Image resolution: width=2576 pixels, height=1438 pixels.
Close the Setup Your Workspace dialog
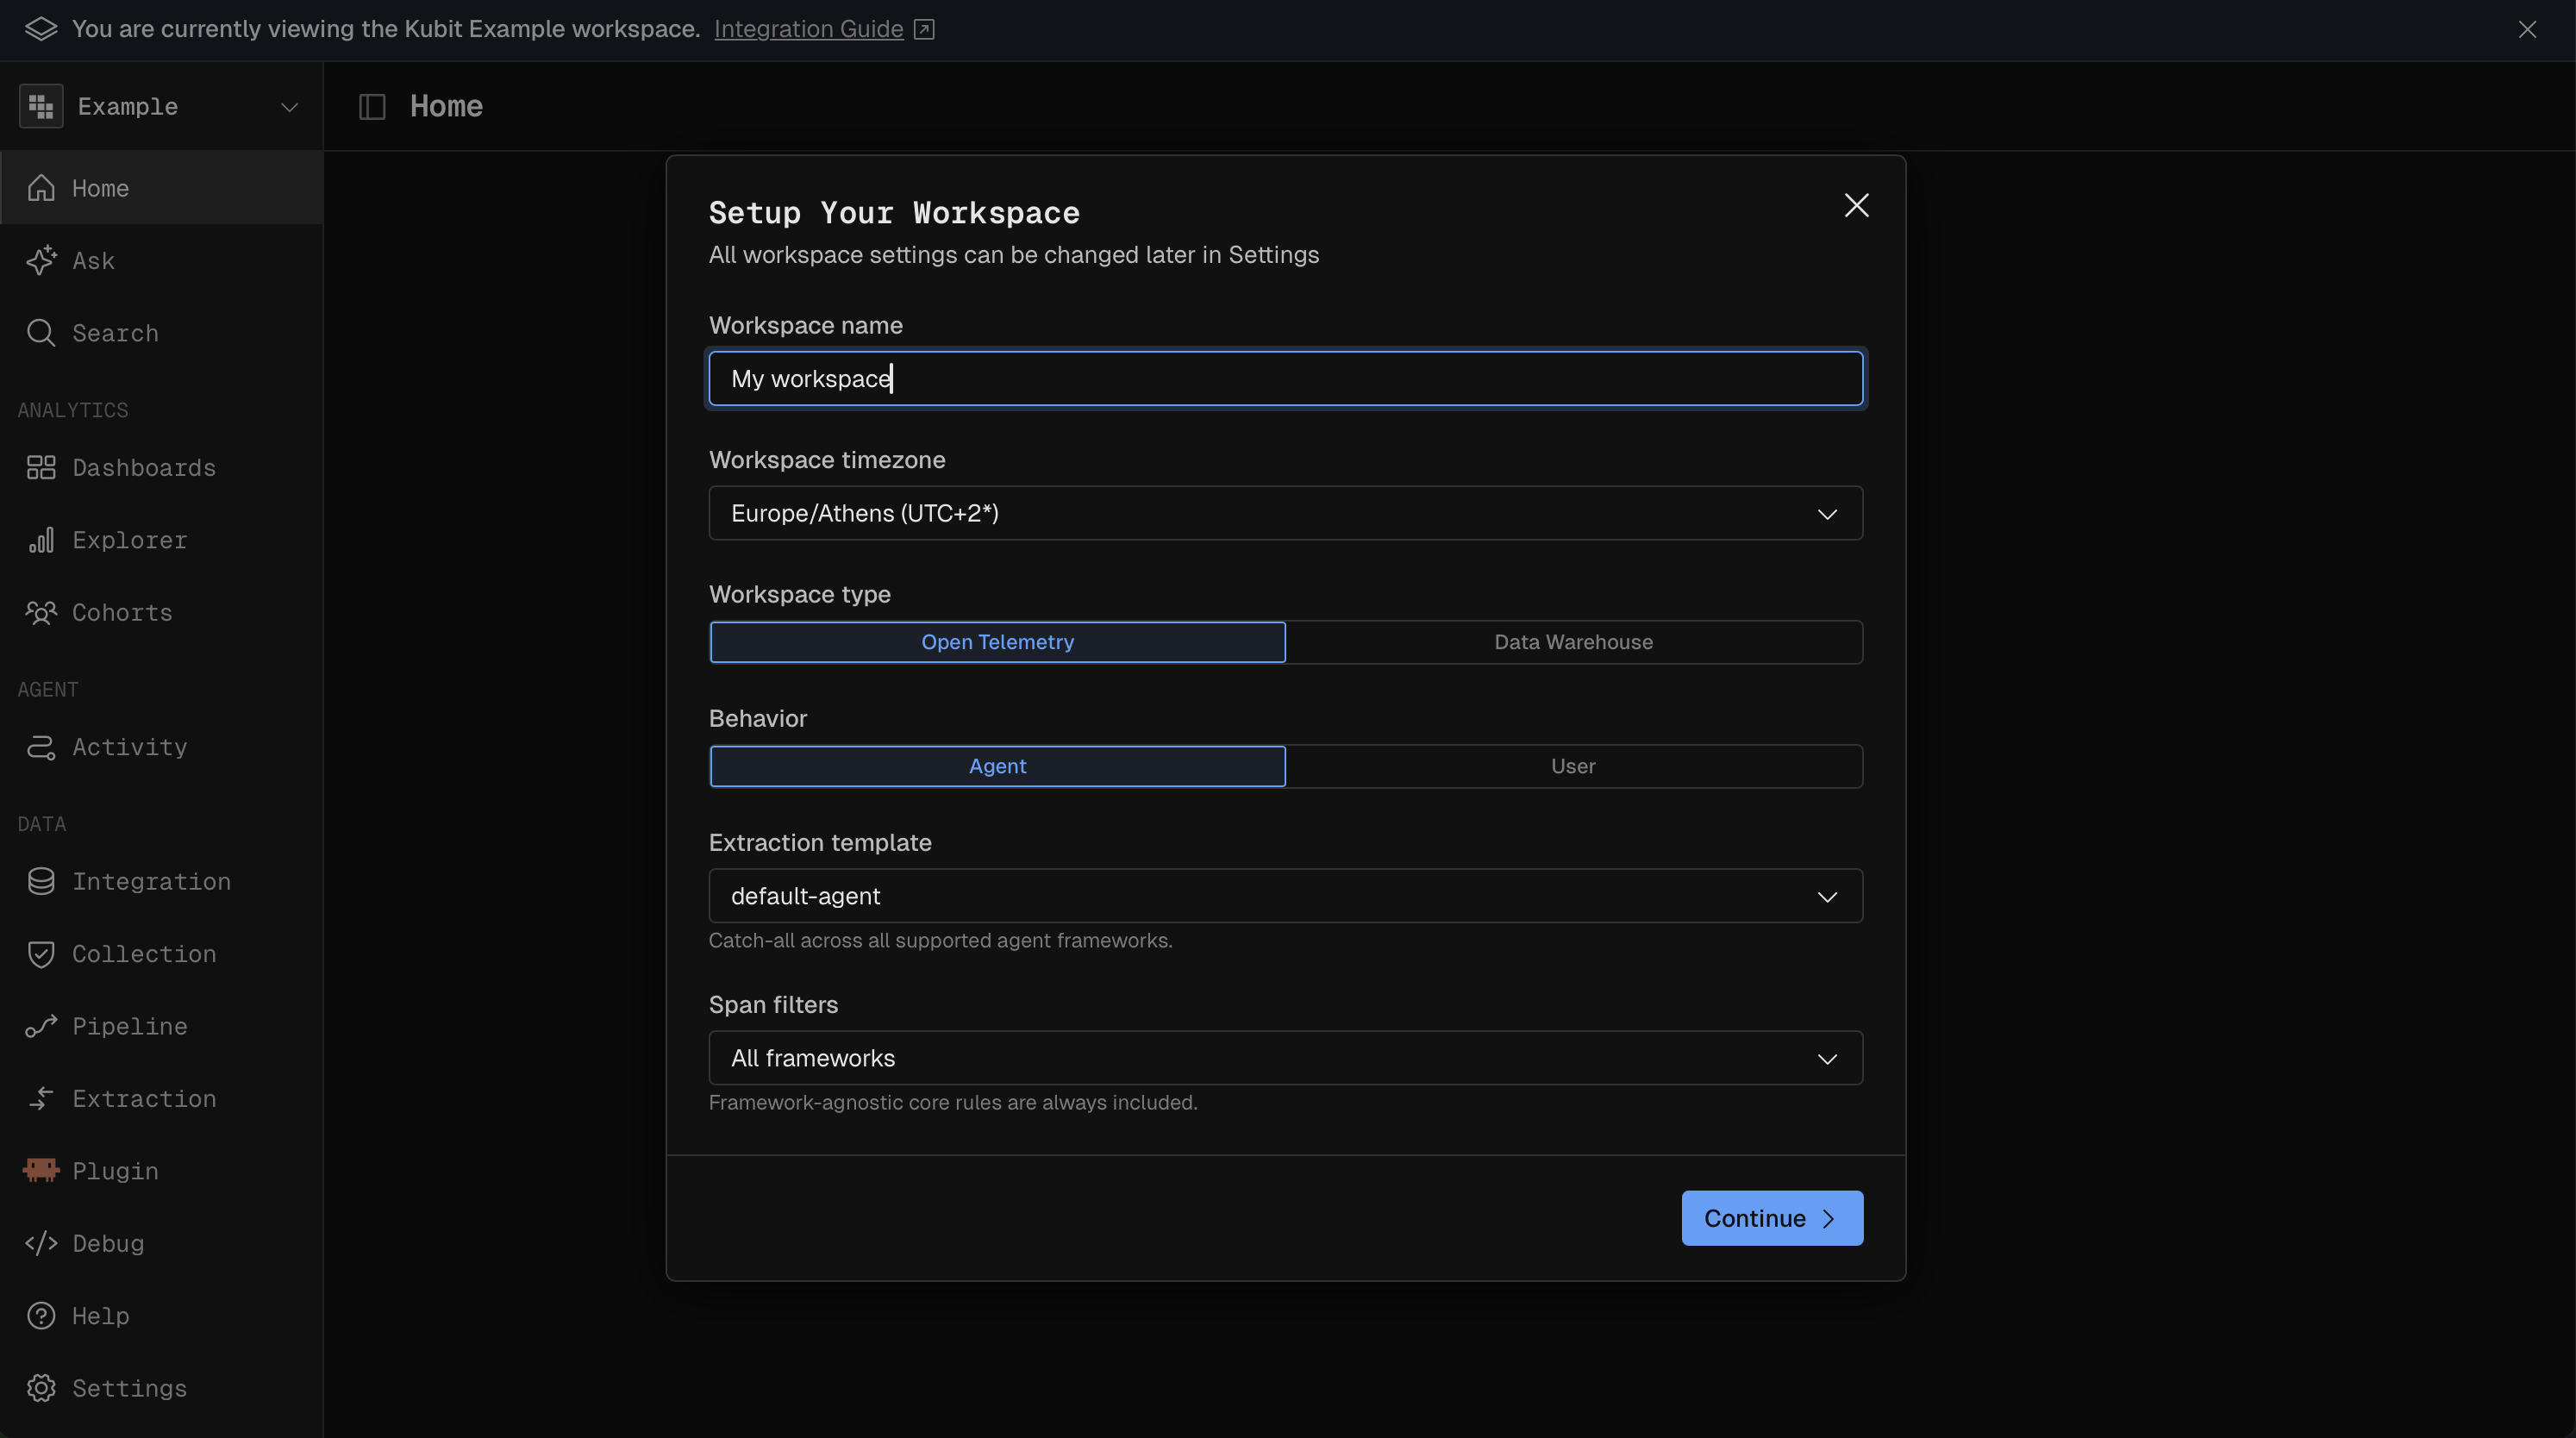pos(1856,205)
